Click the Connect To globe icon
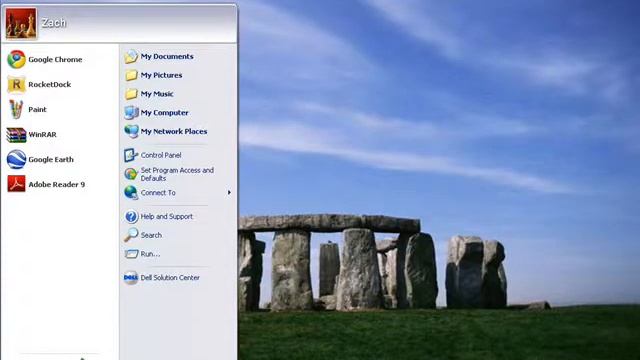This screenshot has width=640, height=360. point(131,193)
